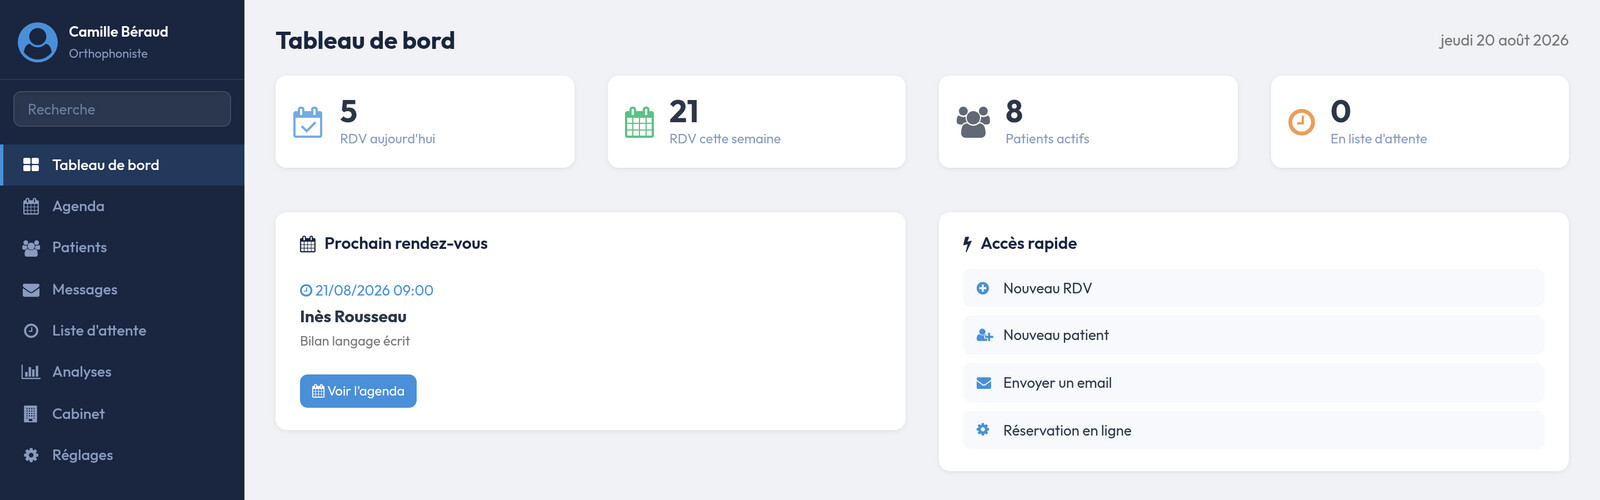The width and height of the screenshot is (1600, 500).
Task: Click the Liste d'attente clock icon in sidebar
Action: [x=31, y=331]
